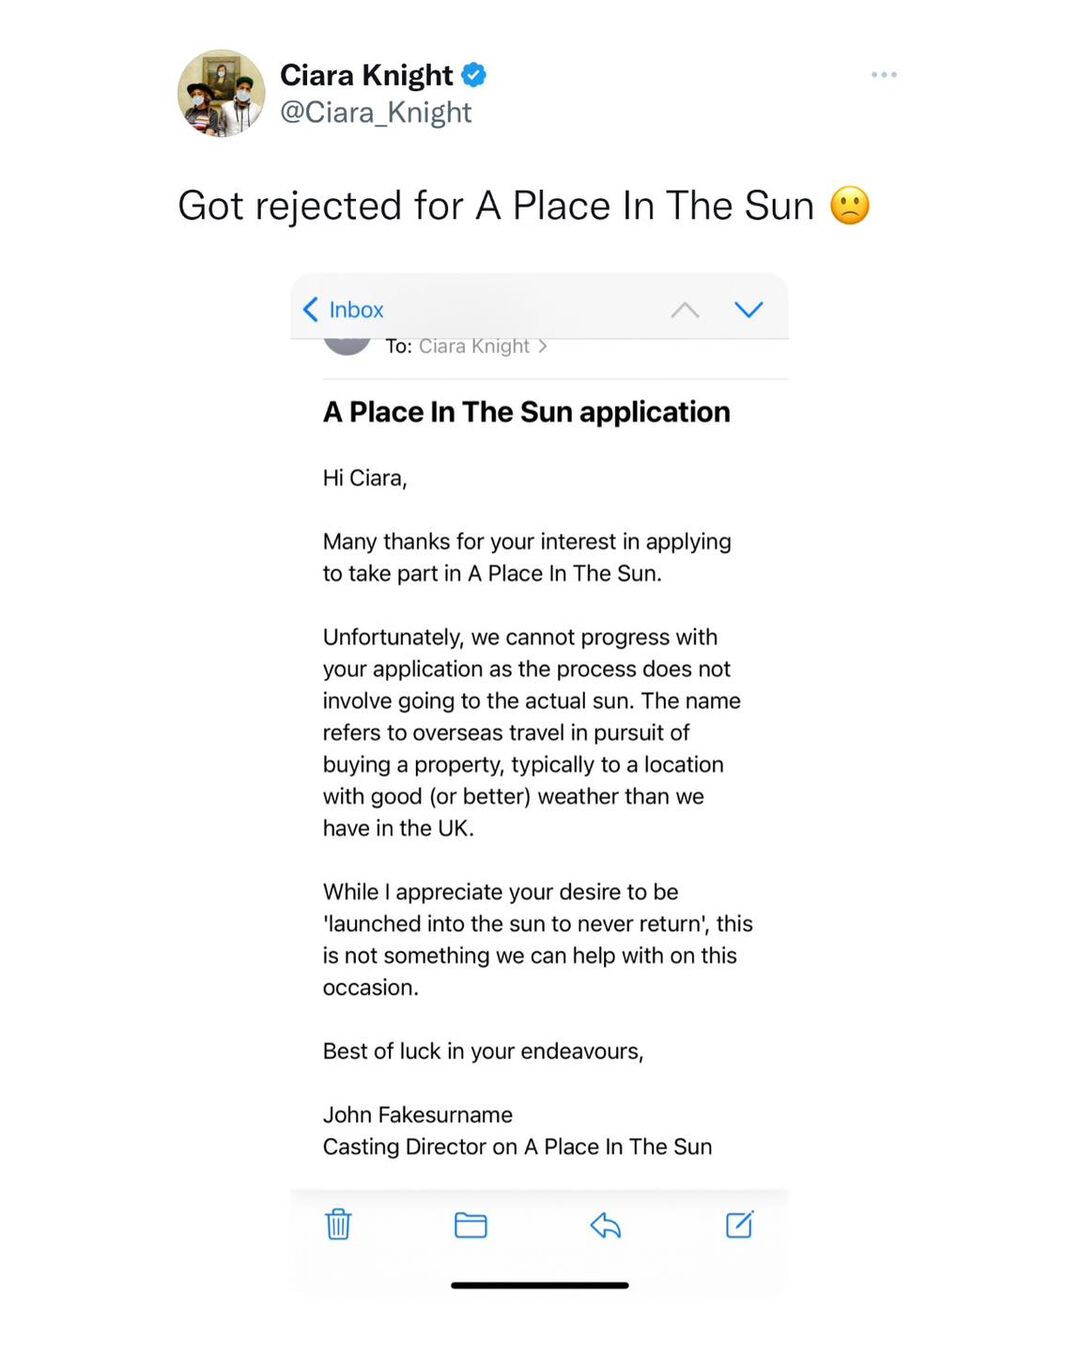1080x1352 pixels.
Task: Tap the Inbox back label
Action: tap(356, 310)
